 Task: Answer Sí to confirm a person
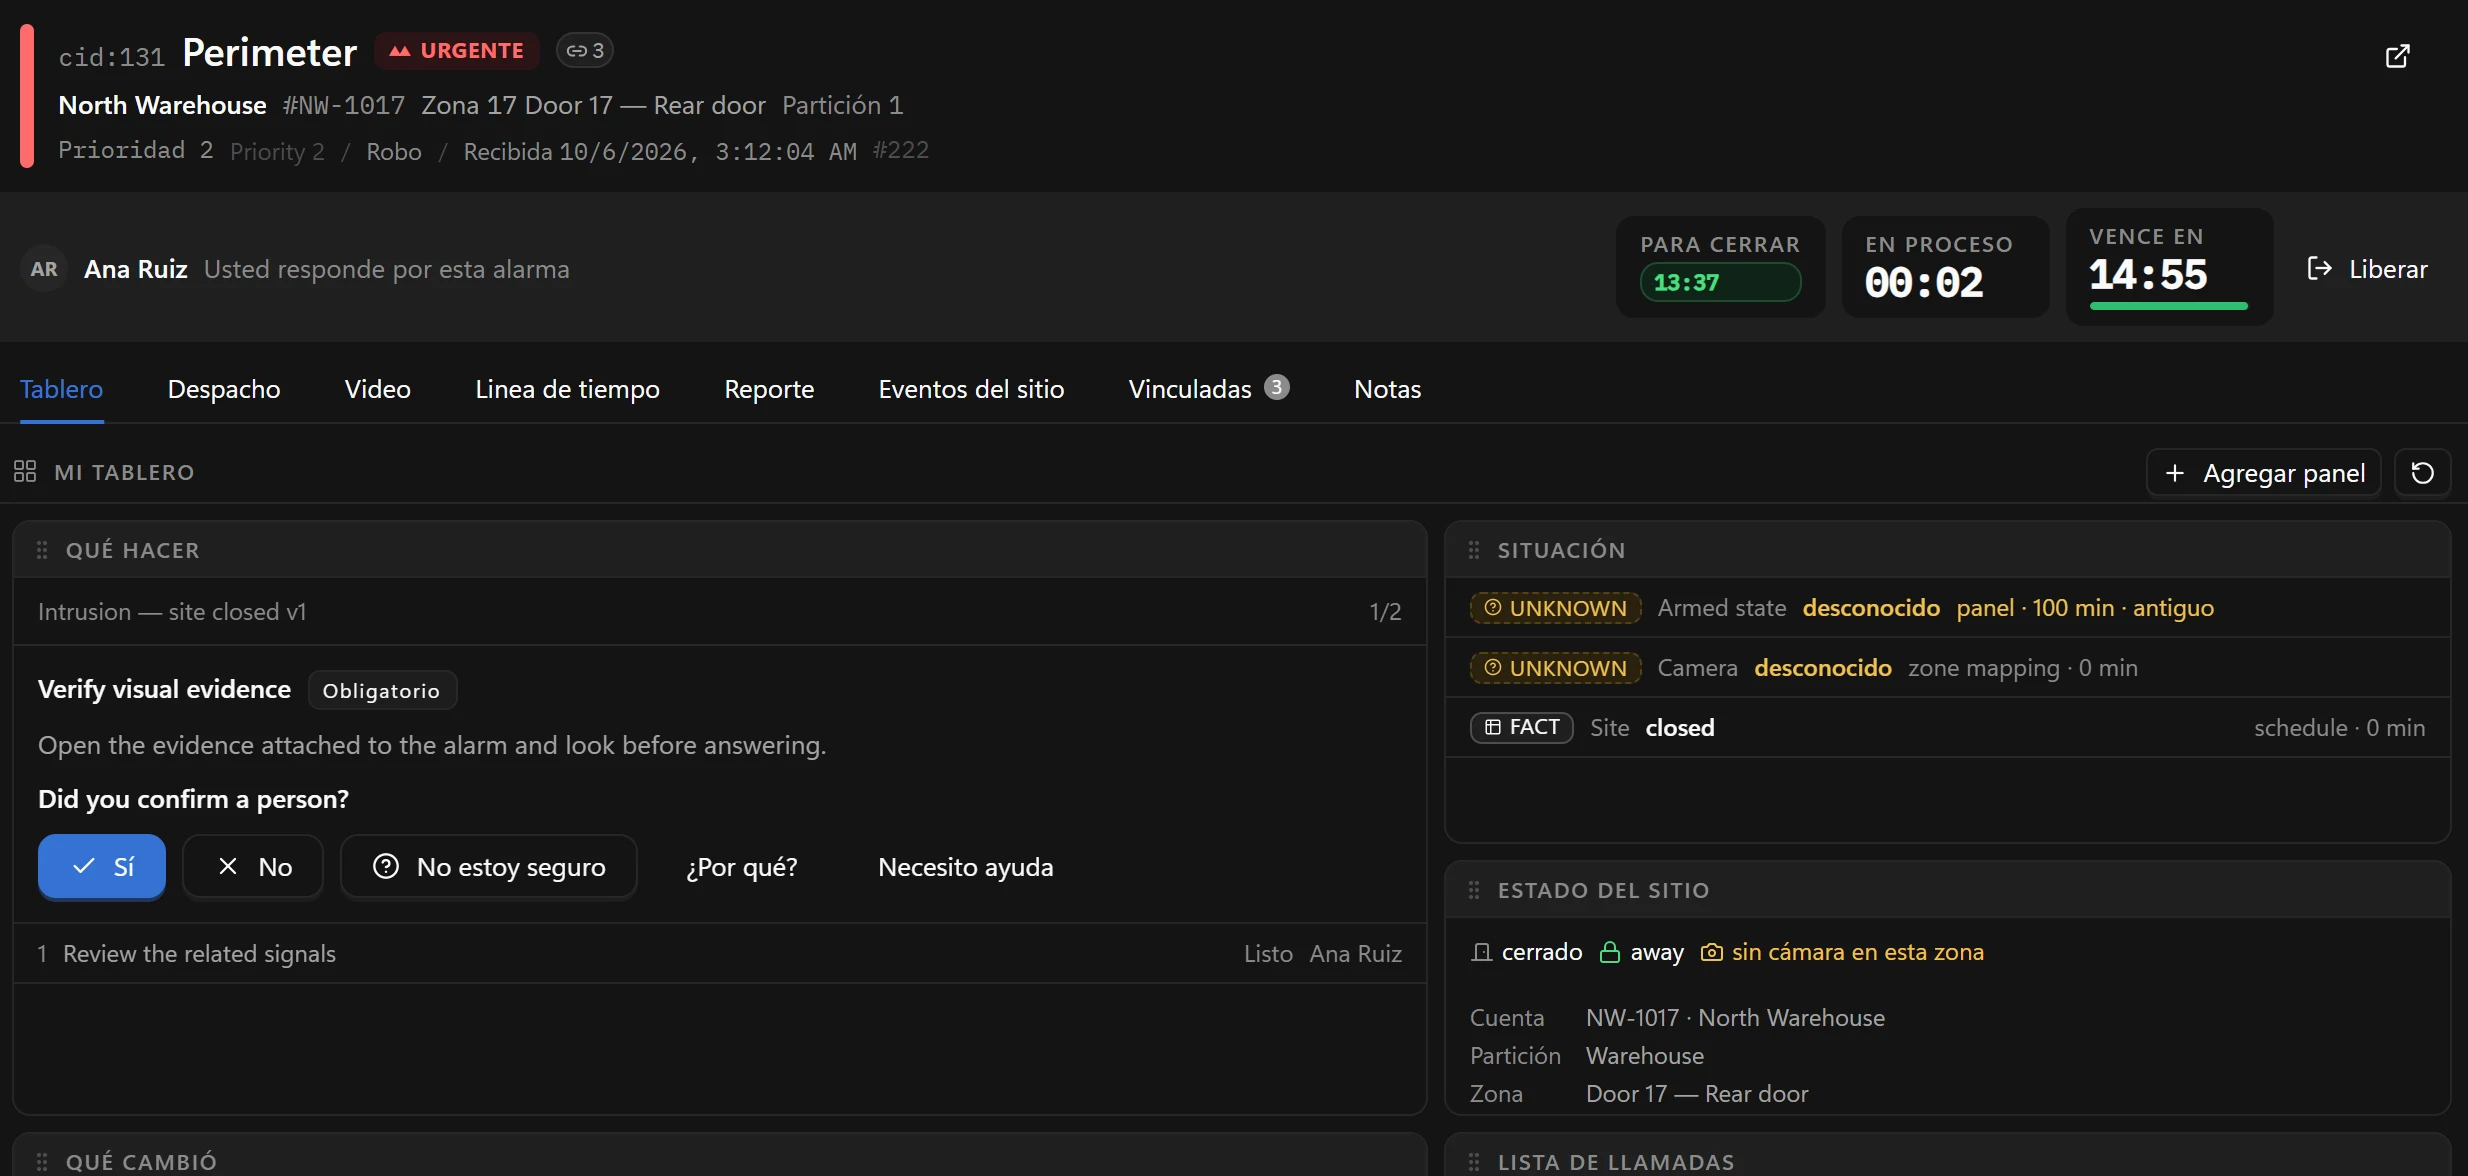(x=102, y=867)
